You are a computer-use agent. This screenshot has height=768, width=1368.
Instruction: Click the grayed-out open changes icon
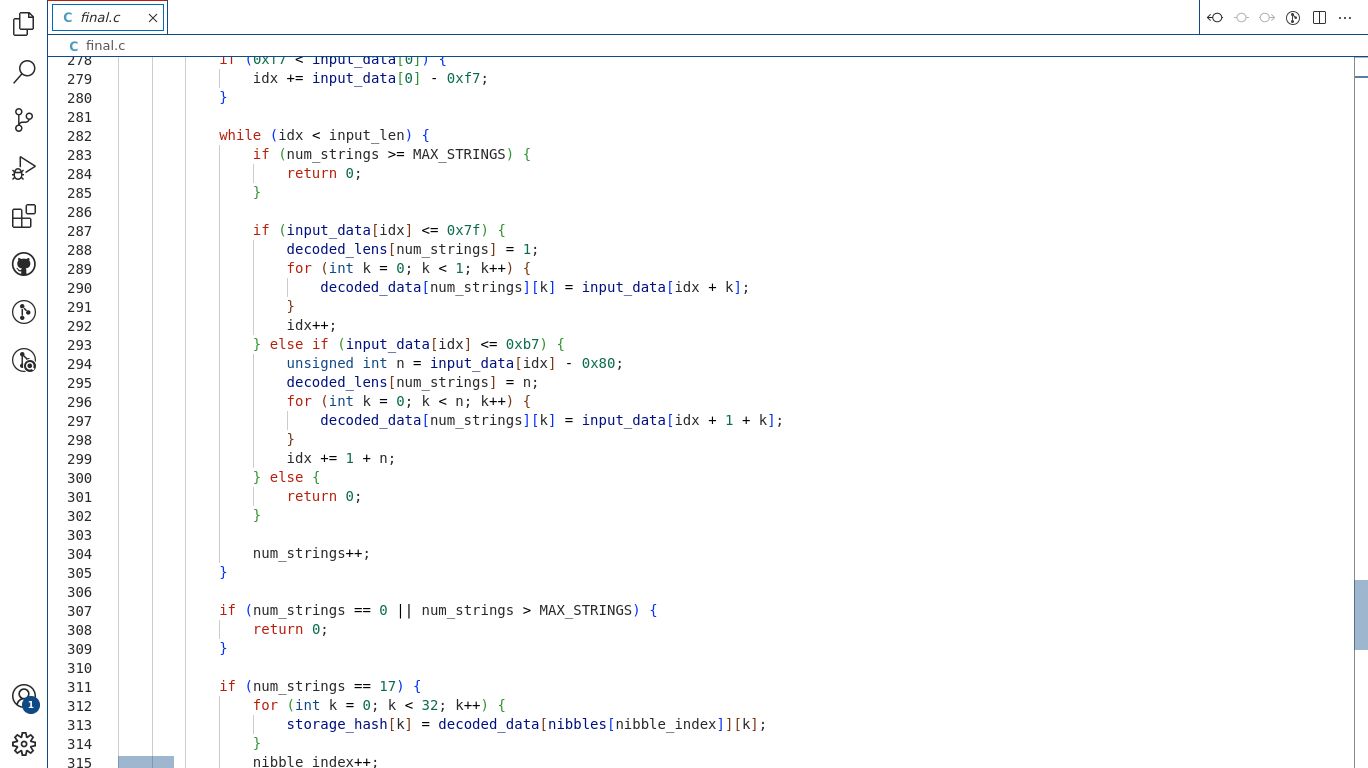click(x=1241, y=17)
